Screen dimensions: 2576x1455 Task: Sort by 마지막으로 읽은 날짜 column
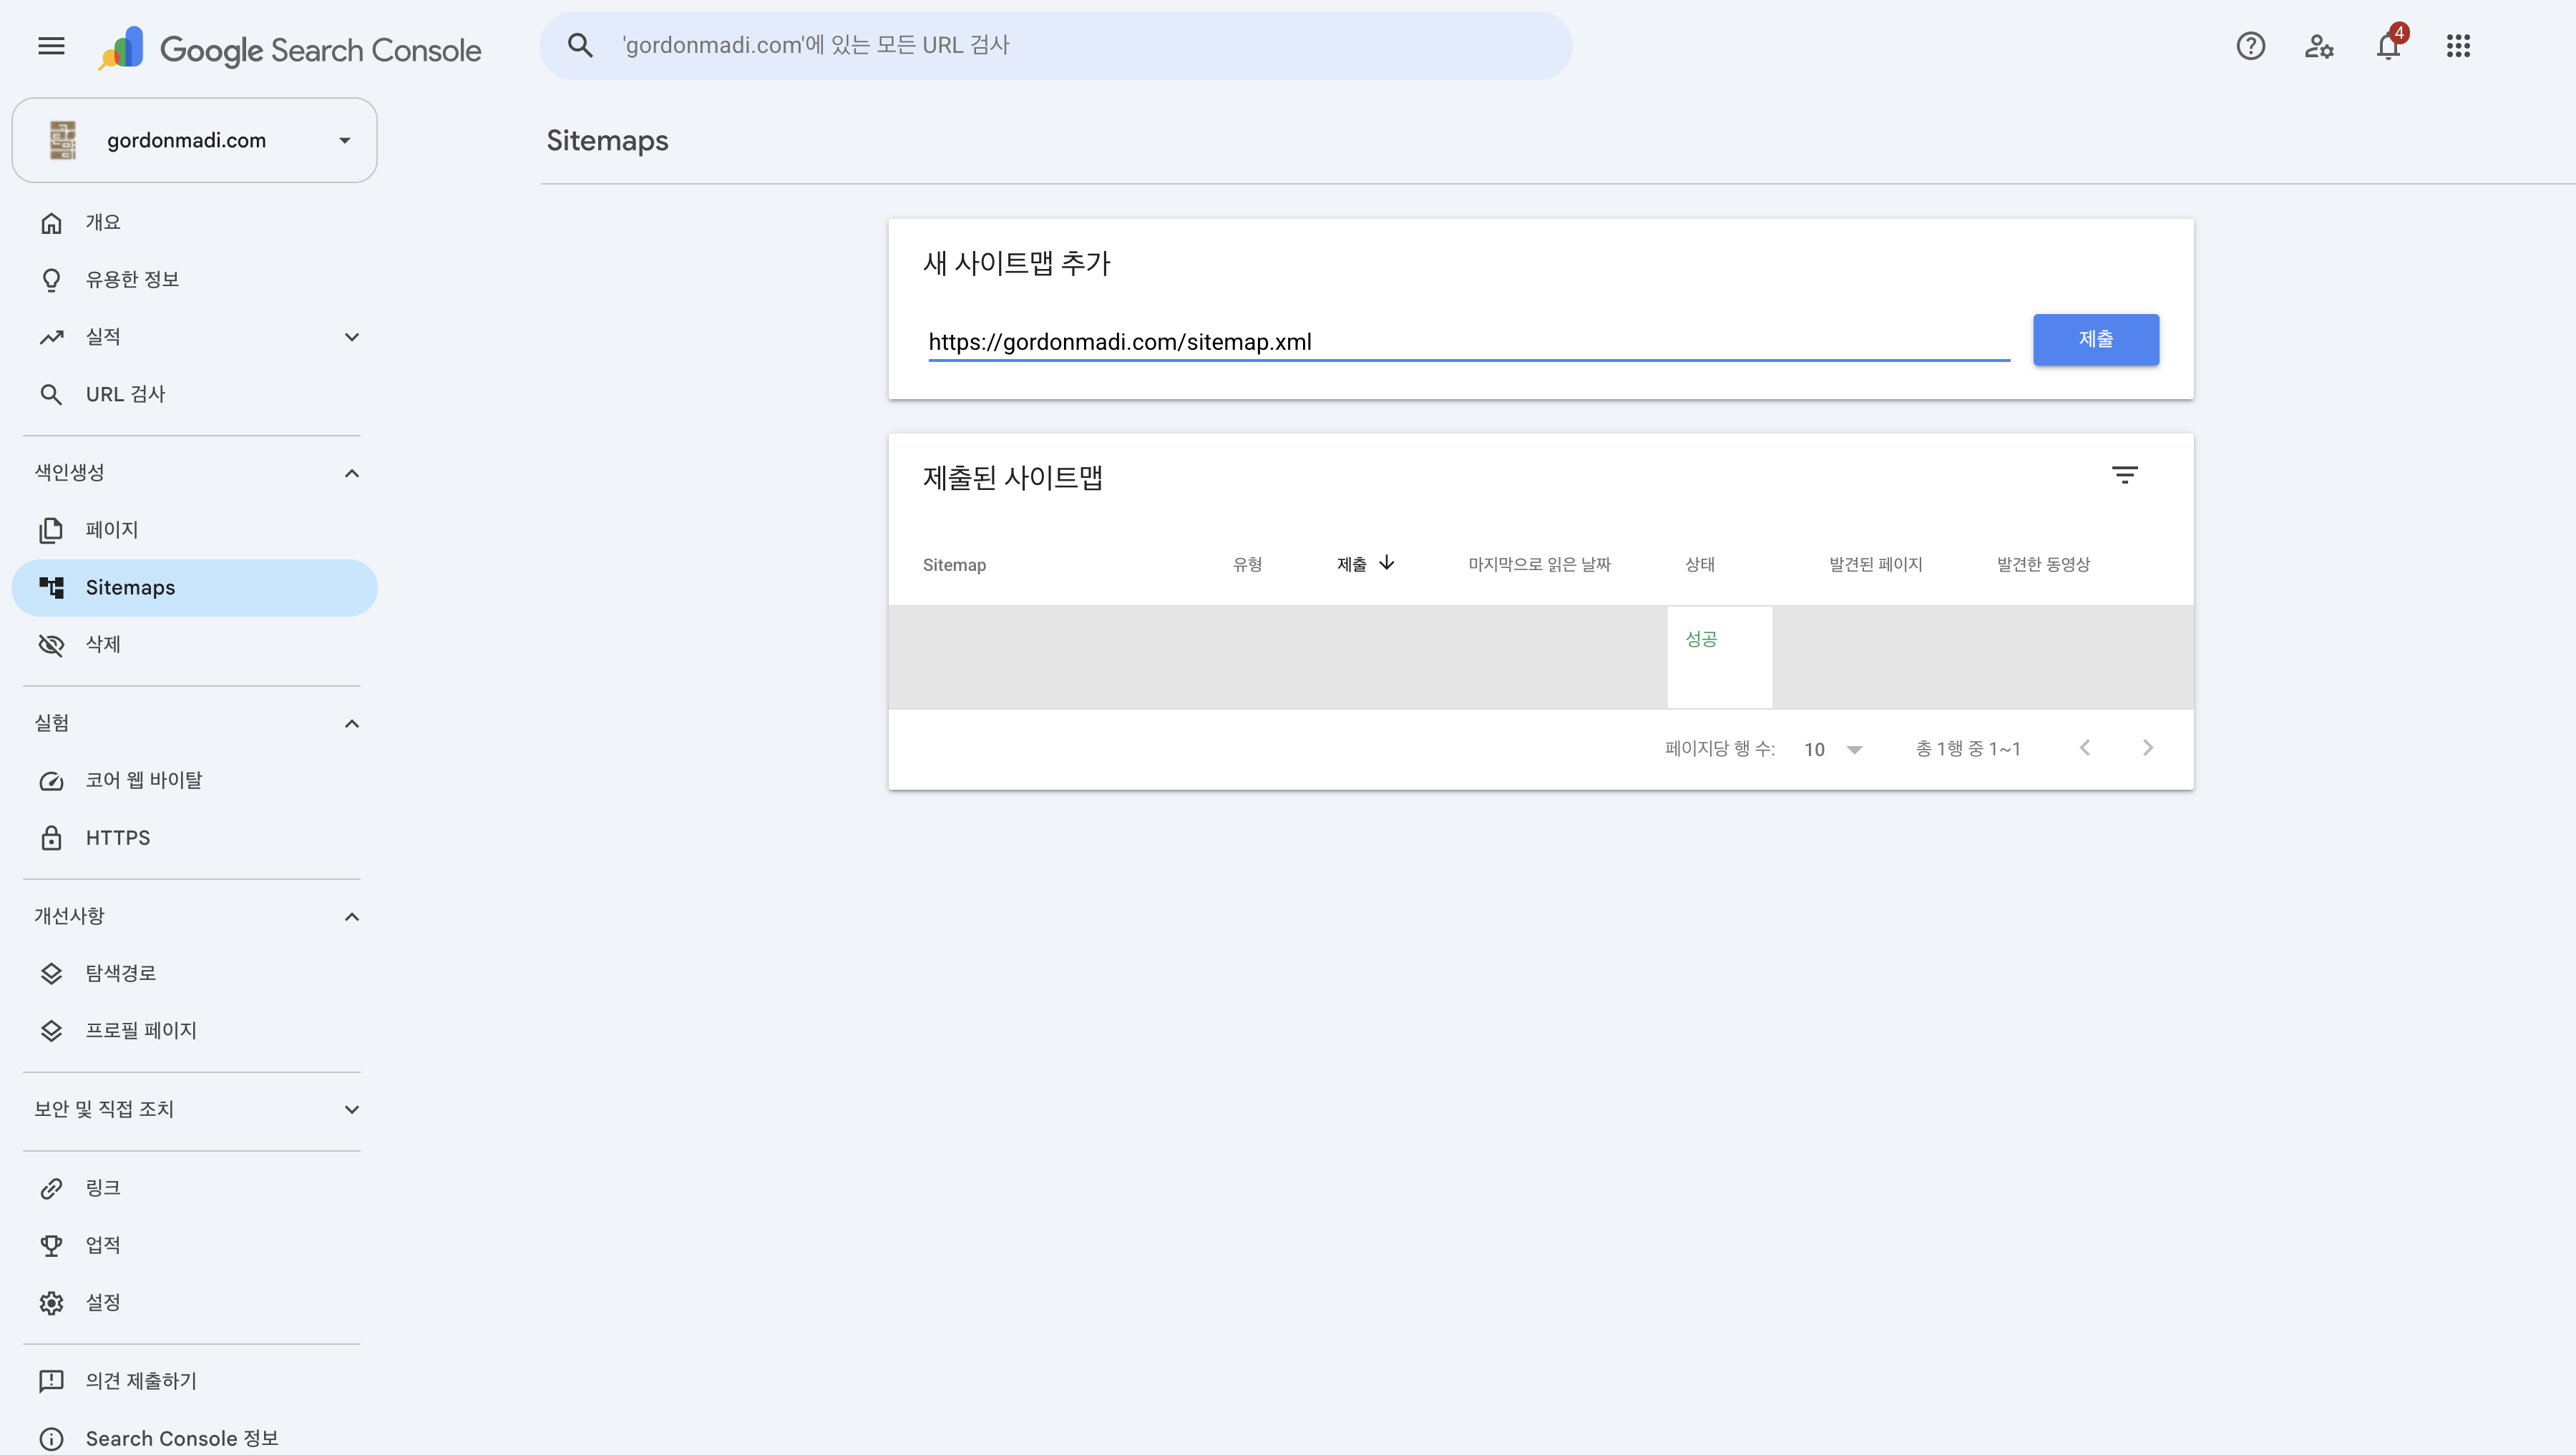1539,565
